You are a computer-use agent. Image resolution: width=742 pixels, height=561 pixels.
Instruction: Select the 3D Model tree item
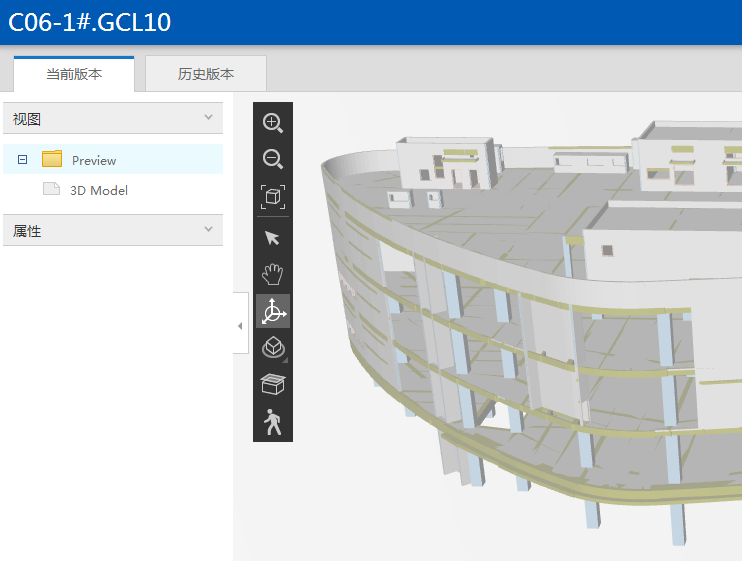[98, 190]
